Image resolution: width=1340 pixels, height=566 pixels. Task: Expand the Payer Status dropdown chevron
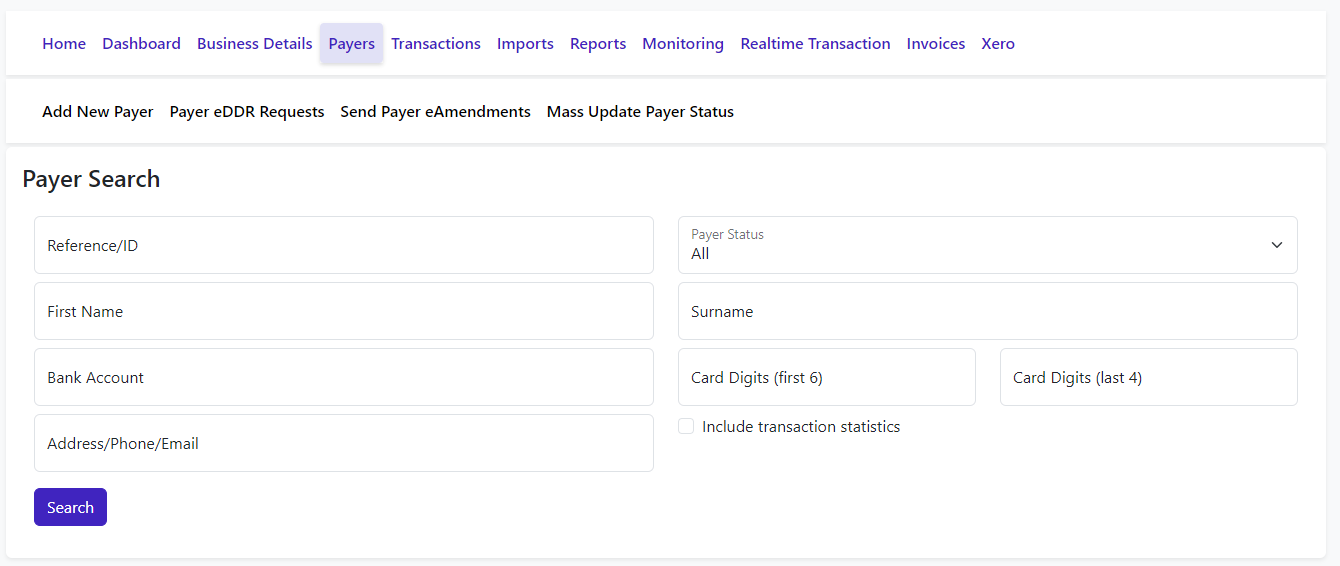point(1276,245)
